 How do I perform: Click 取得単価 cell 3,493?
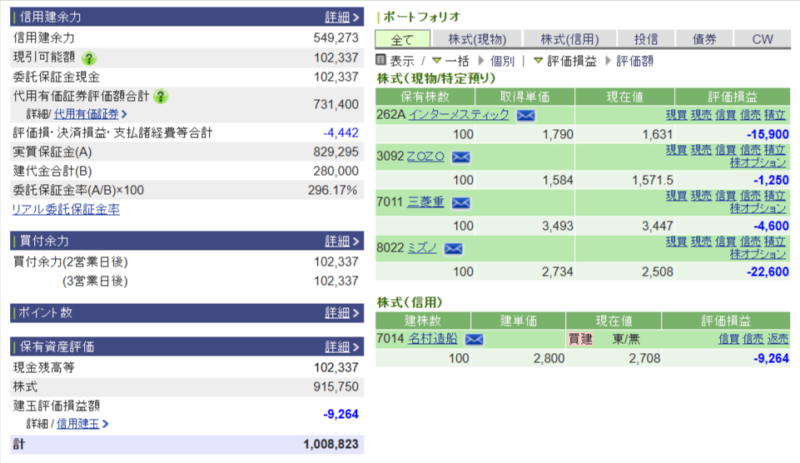tap(558, 226)
